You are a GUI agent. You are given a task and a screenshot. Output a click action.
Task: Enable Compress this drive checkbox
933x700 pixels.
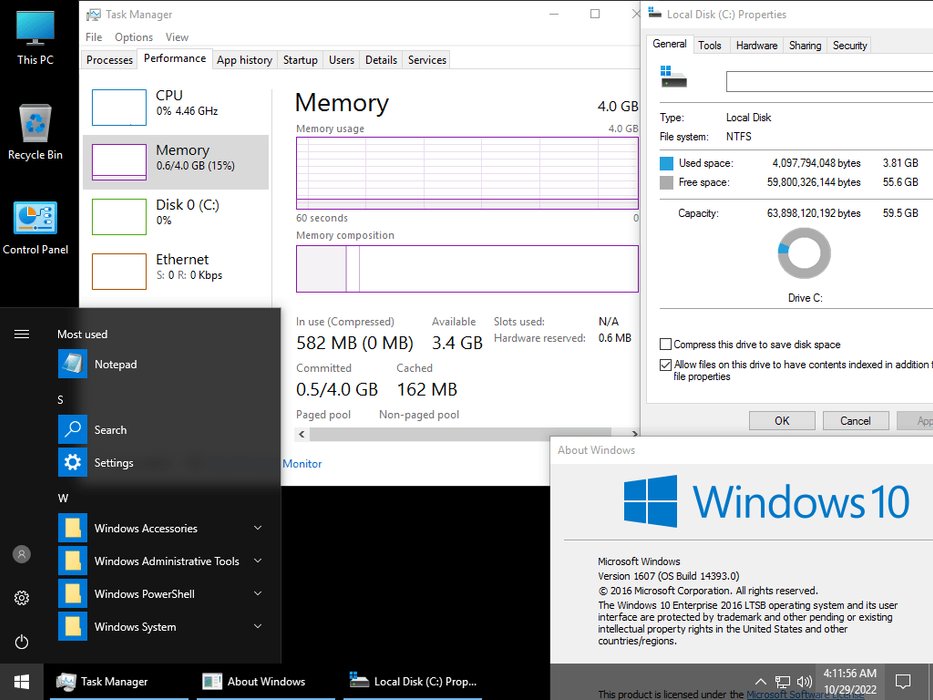(666, 345)
